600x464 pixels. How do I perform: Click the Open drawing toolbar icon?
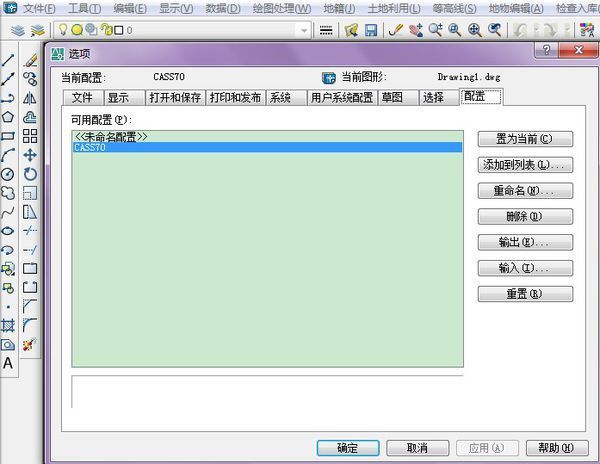pos(351,30)
